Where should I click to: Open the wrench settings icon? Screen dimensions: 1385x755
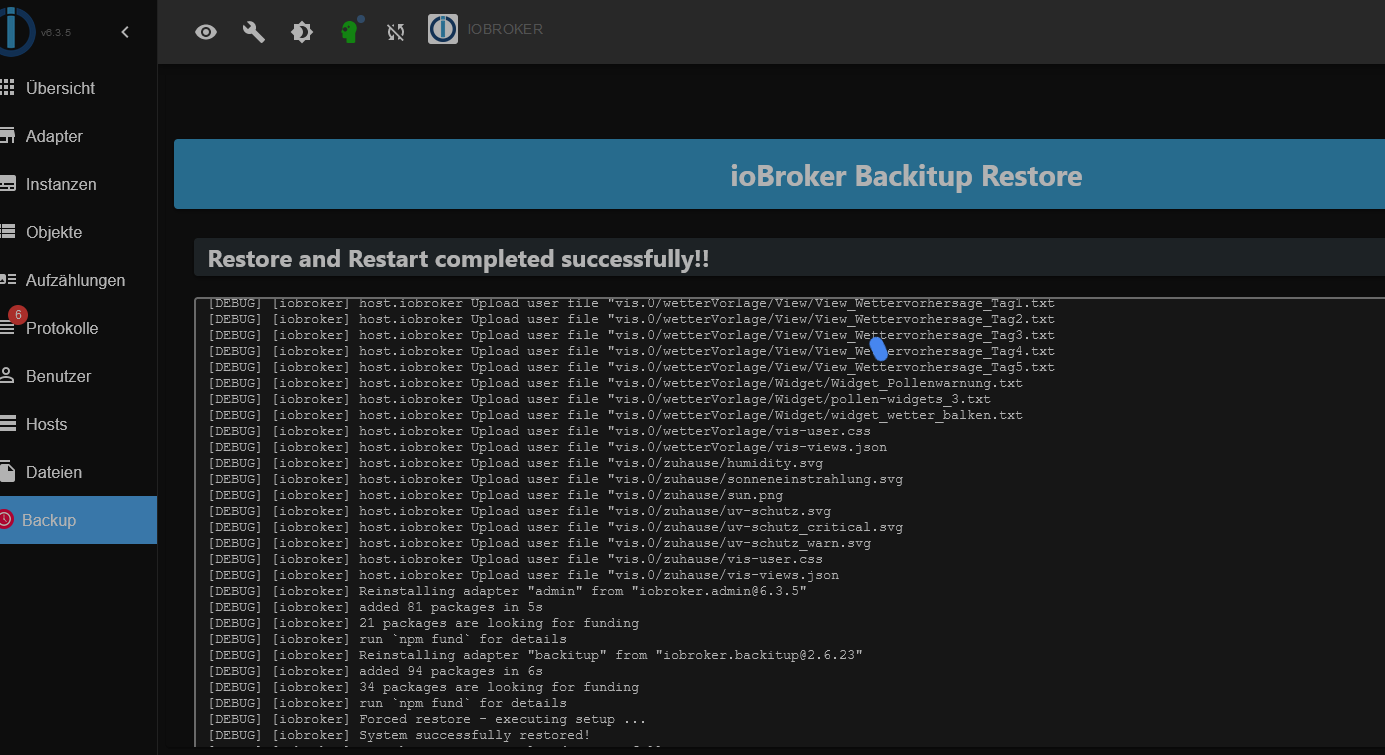coord(254,32)
